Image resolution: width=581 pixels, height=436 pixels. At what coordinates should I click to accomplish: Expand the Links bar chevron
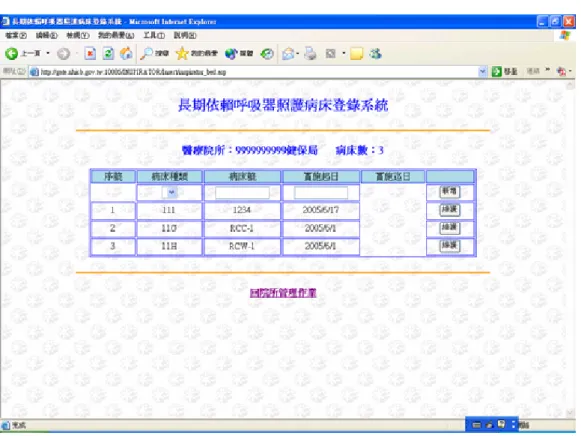(x=547, y=70)
